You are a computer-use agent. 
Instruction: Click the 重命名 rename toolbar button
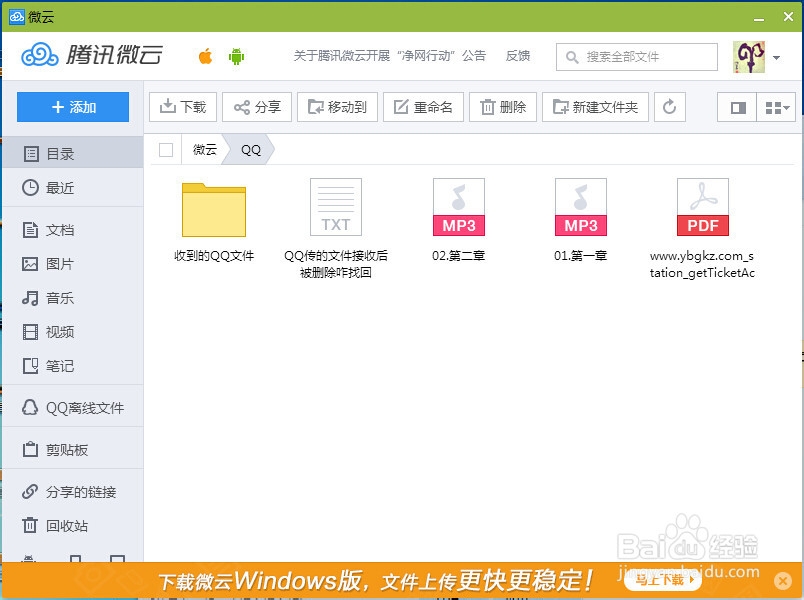click(424, 107)
